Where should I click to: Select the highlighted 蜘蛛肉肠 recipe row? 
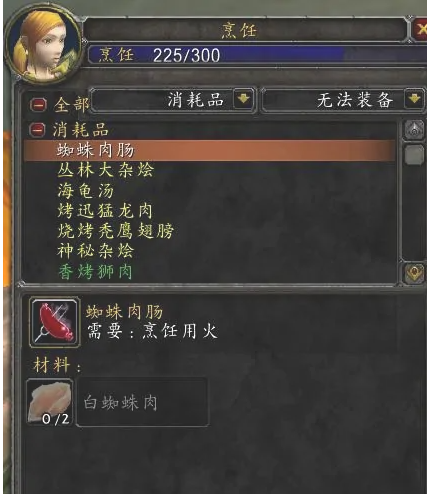click(x=209, y=151)
